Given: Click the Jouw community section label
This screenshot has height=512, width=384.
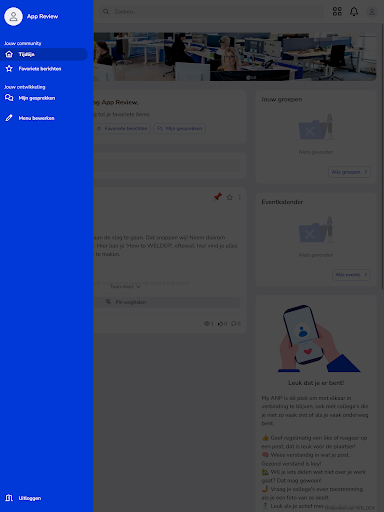Looking at the screenshot, I should pyautogui.click(x=23, y=43).
